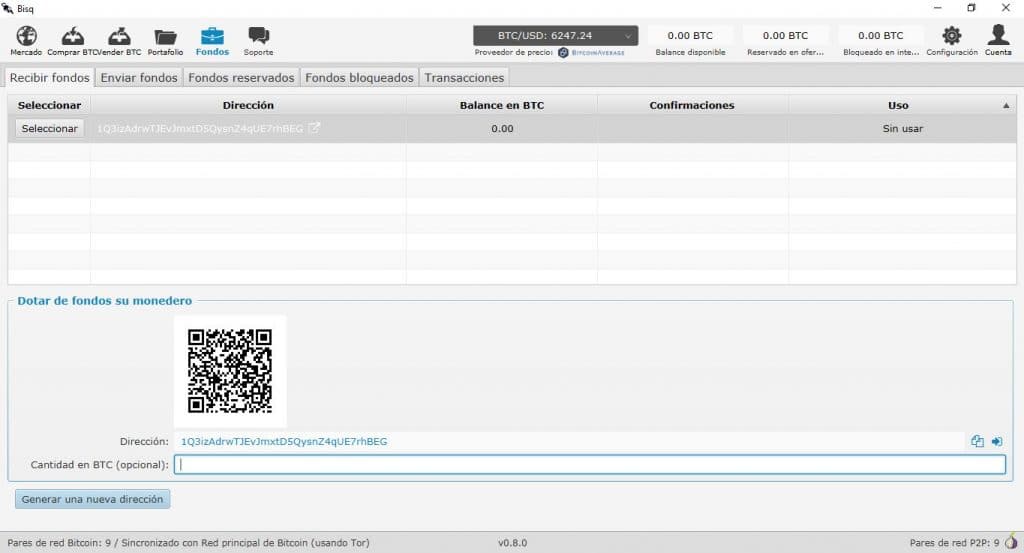Click Generar una nueva dirección button
The width and height of the screenshot is (1024, 553).
(x=92, y=499)
